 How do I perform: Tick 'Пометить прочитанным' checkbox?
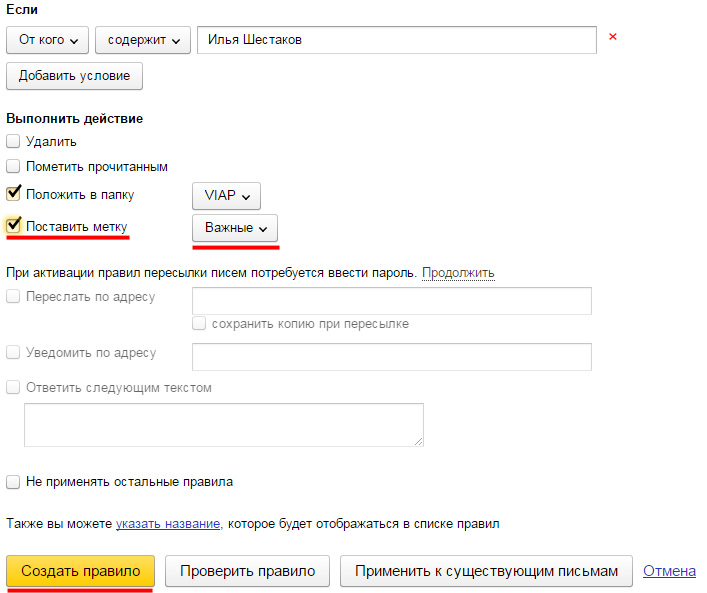(13, 166)
